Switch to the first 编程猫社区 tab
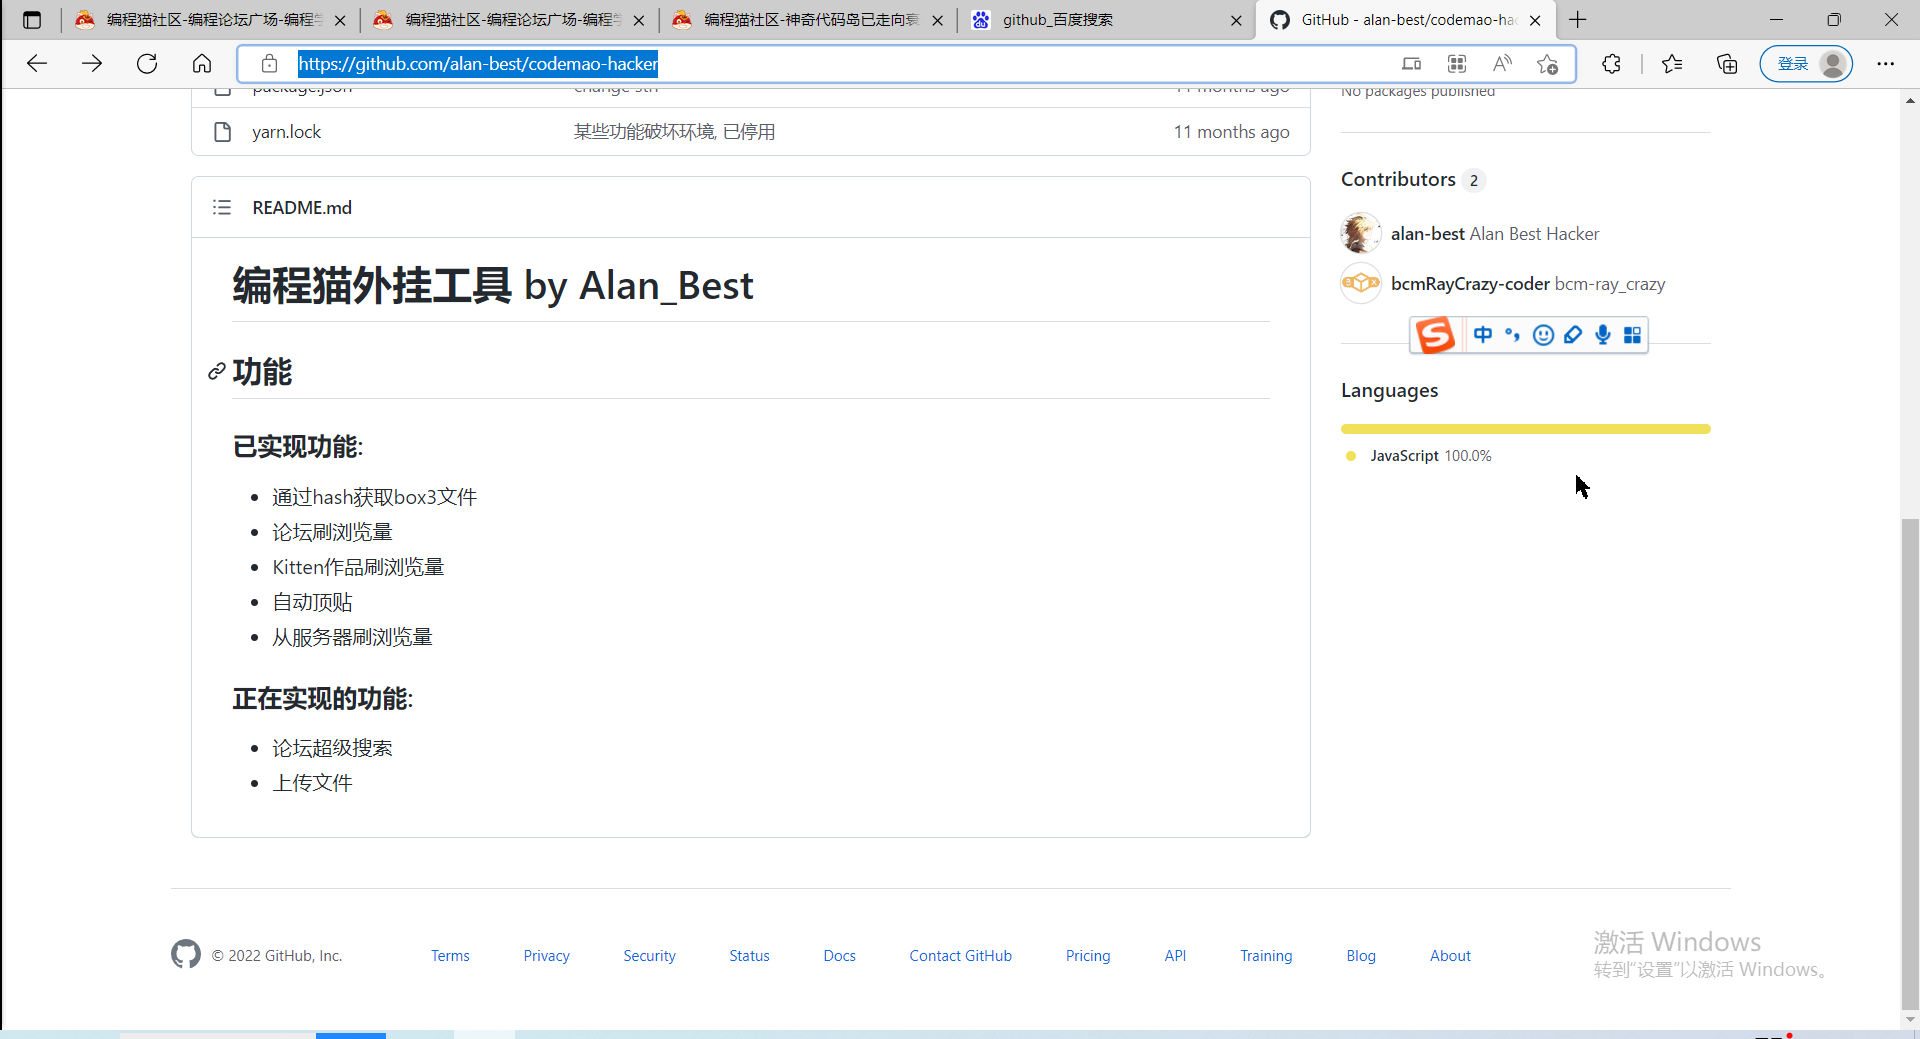The width and height of the screenshot is (1920, 1039). [x=212, y=20]
